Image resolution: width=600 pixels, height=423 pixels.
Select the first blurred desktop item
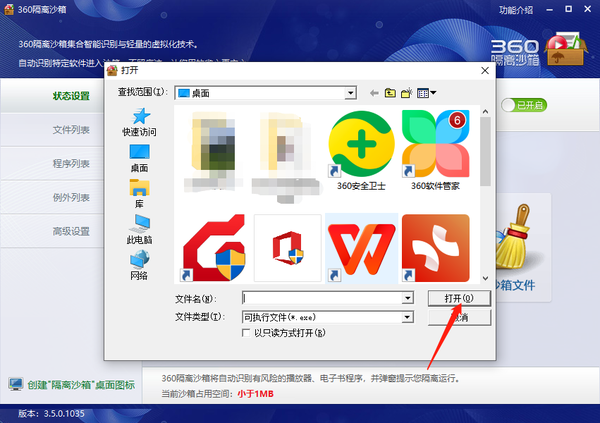pyautogui.click(x=214, y=151)
